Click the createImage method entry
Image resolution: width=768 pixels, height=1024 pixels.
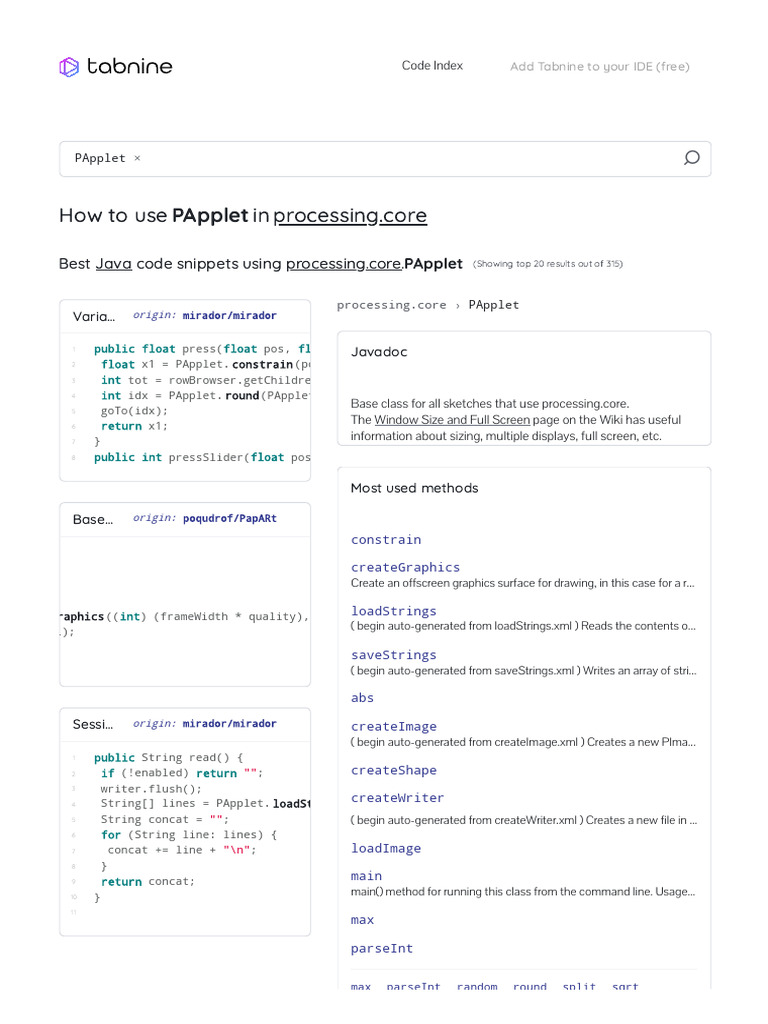coord(393,726)
